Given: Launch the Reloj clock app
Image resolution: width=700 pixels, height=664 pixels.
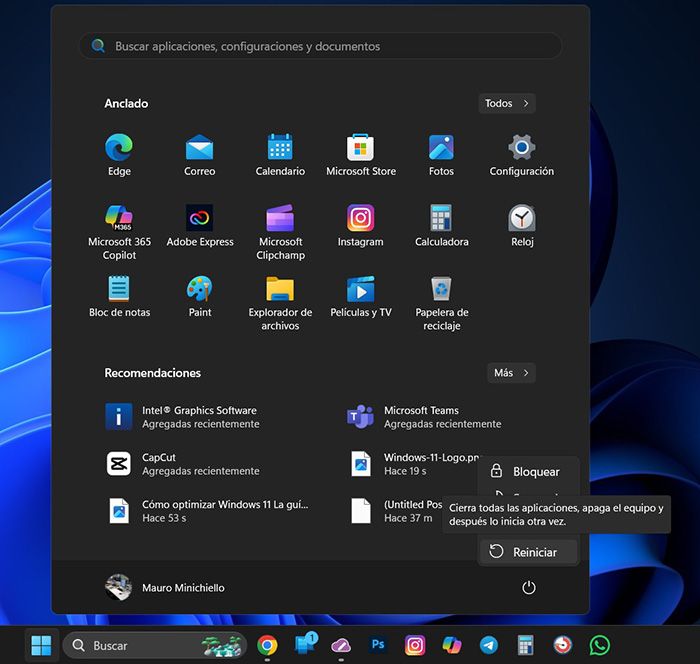Looking at the screenshot, I should pos(522,226).
